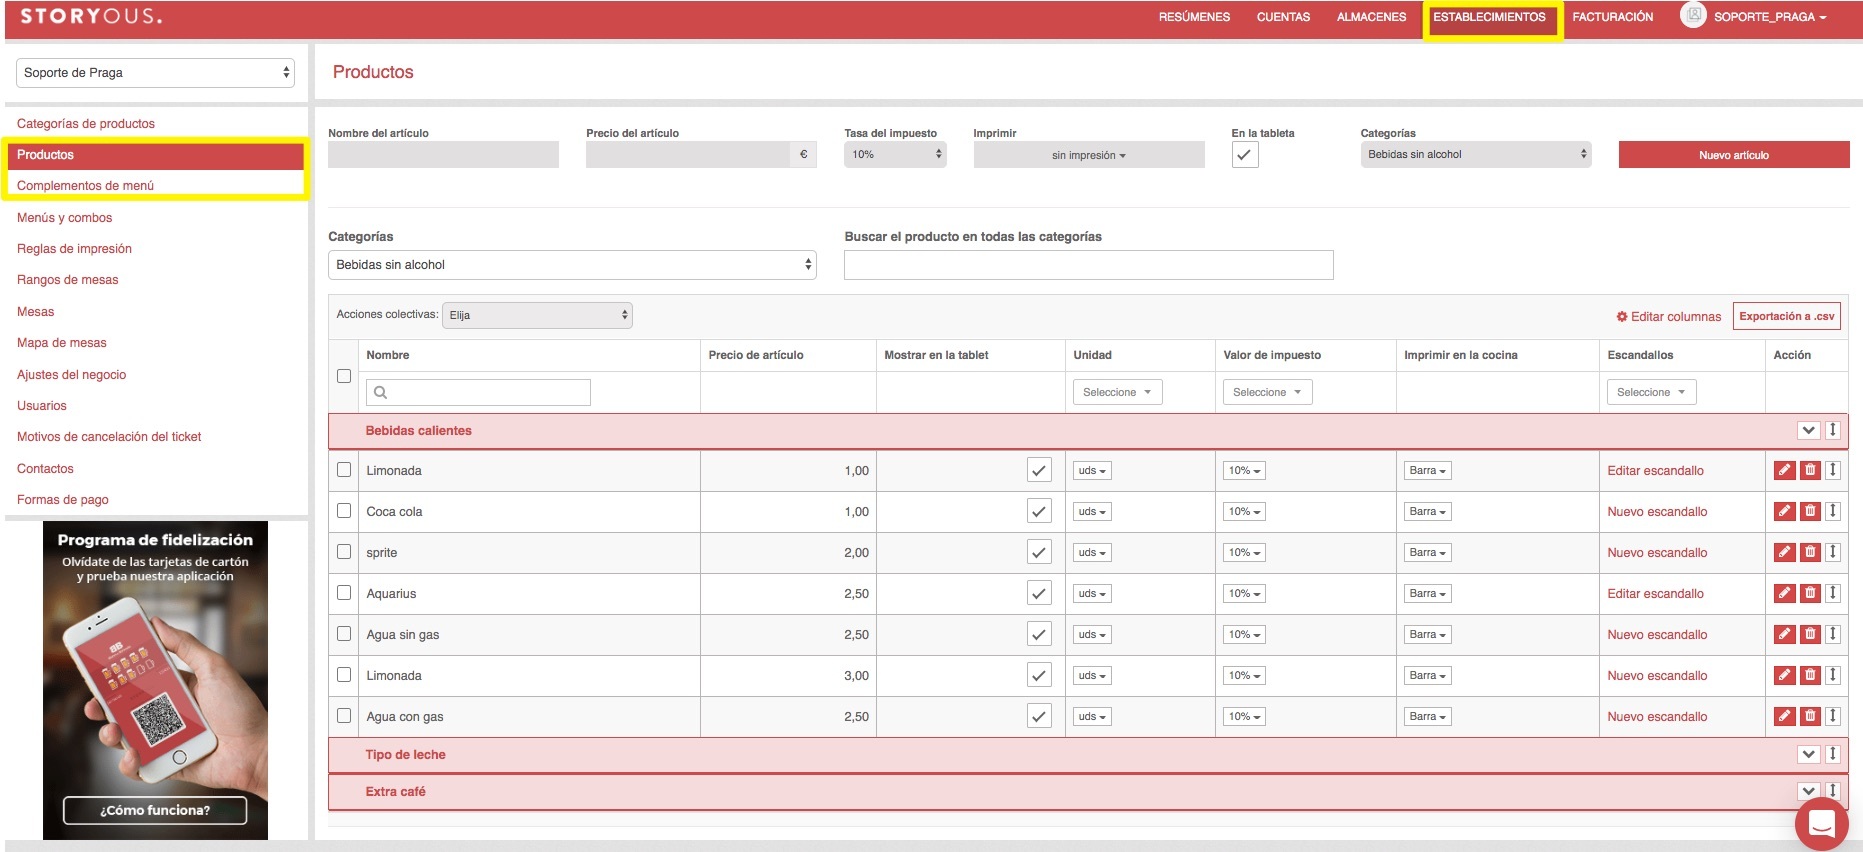Click reorder handle for Agua con gas row

pos(1833,716)
